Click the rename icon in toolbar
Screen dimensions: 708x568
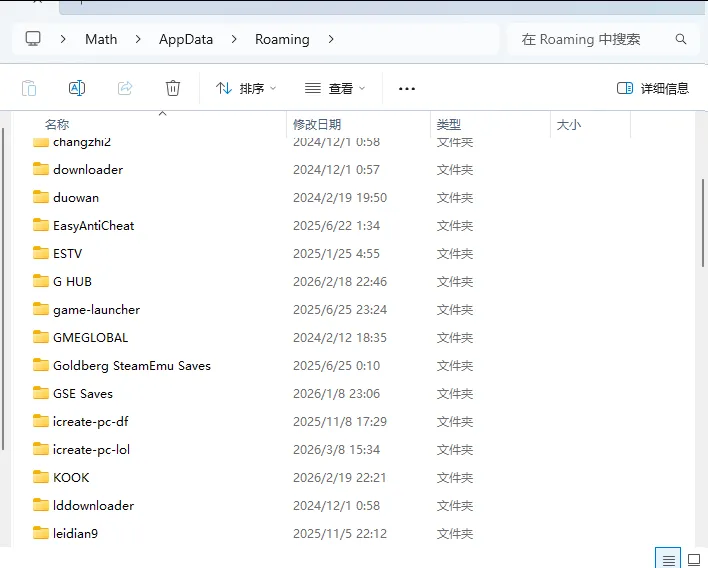[x=77, y=88]
